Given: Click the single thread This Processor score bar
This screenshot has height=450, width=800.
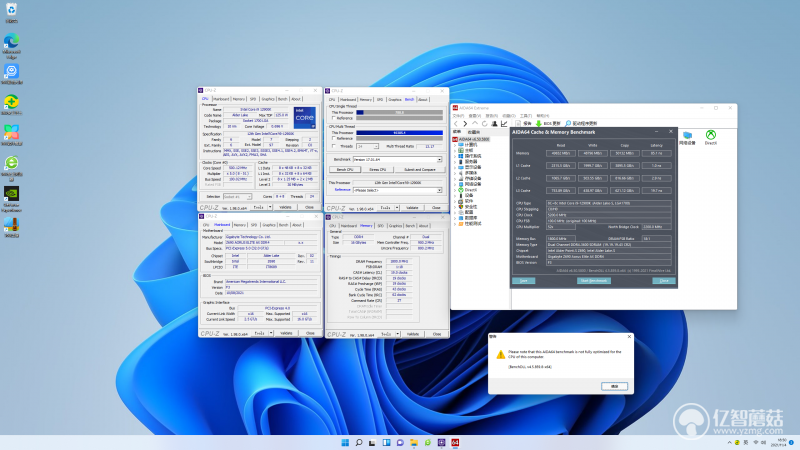Looking at the screenshot, I should coord(399,113).
